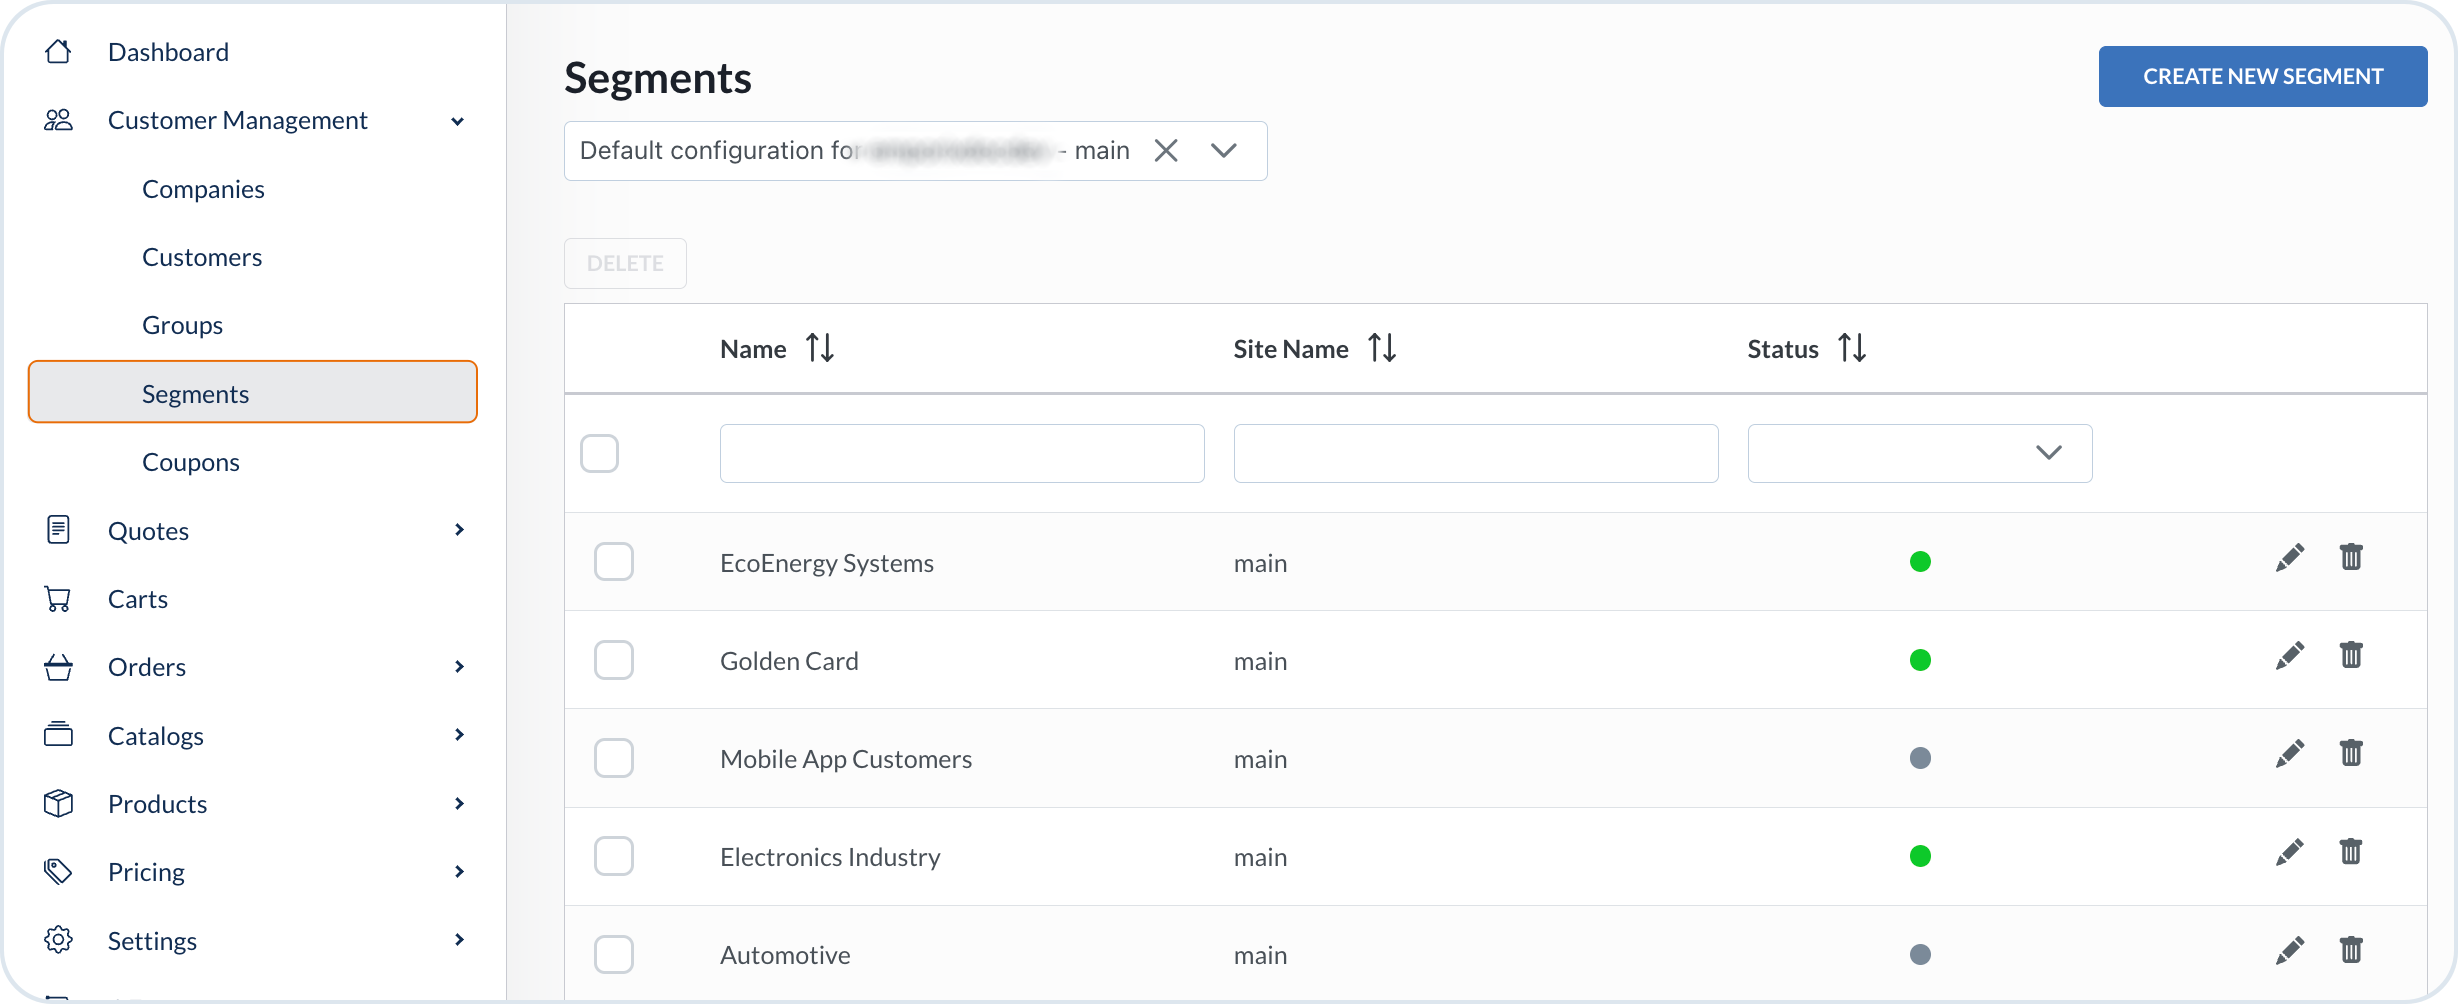
Task: Open Companies in the sidebar
Action: tap(203, 189)
